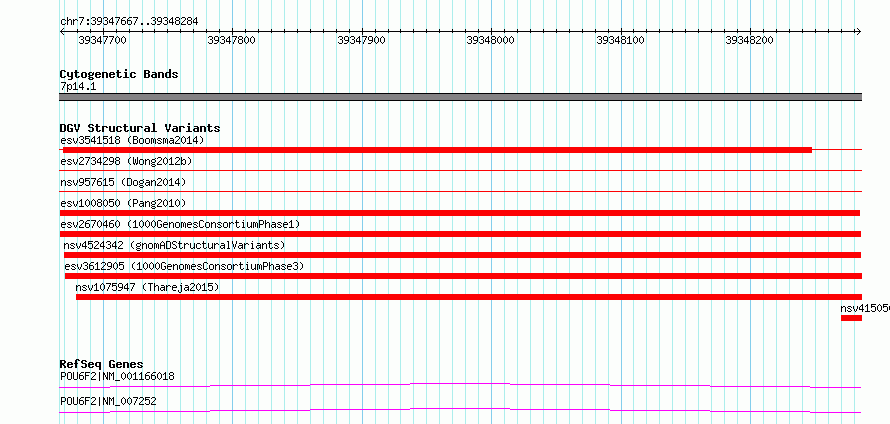The image size is (890, 424).
Task: Click the Cytogenetic Bands track heading
Action: 119,74
